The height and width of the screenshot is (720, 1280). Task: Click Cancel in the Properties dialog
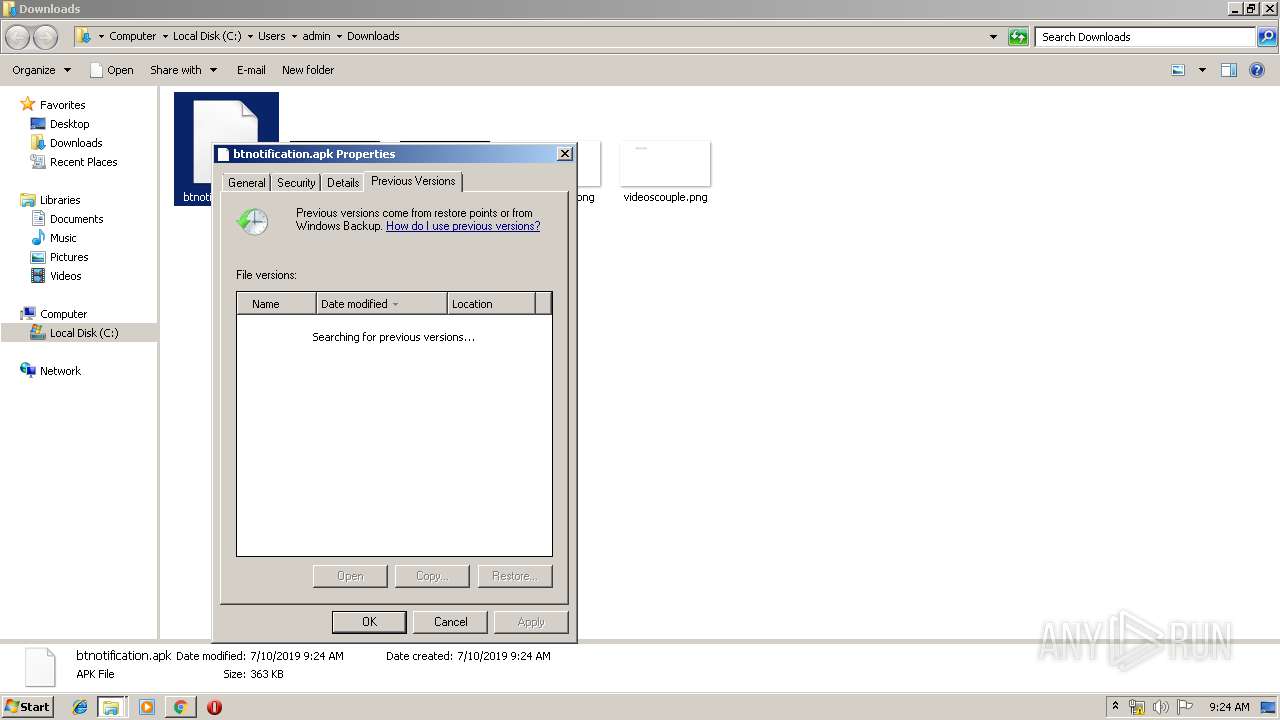tap(451, 622)
